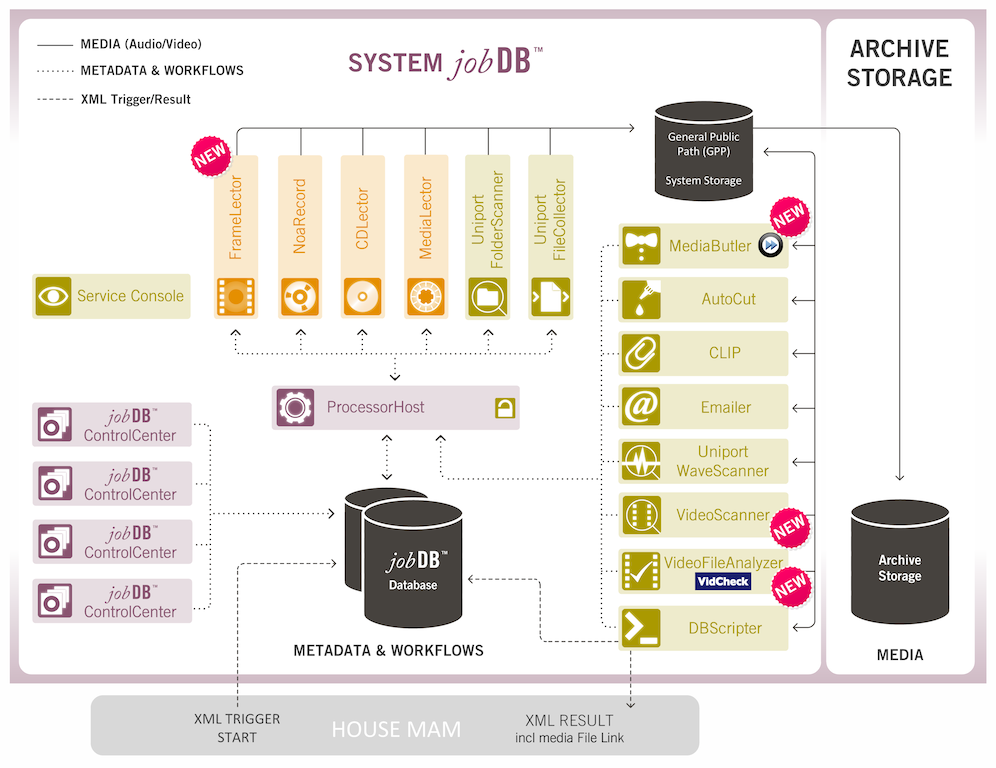Screen dimensions: 996x768
Task: Click the FrameLector film reel icon
Action: (236, 297)
